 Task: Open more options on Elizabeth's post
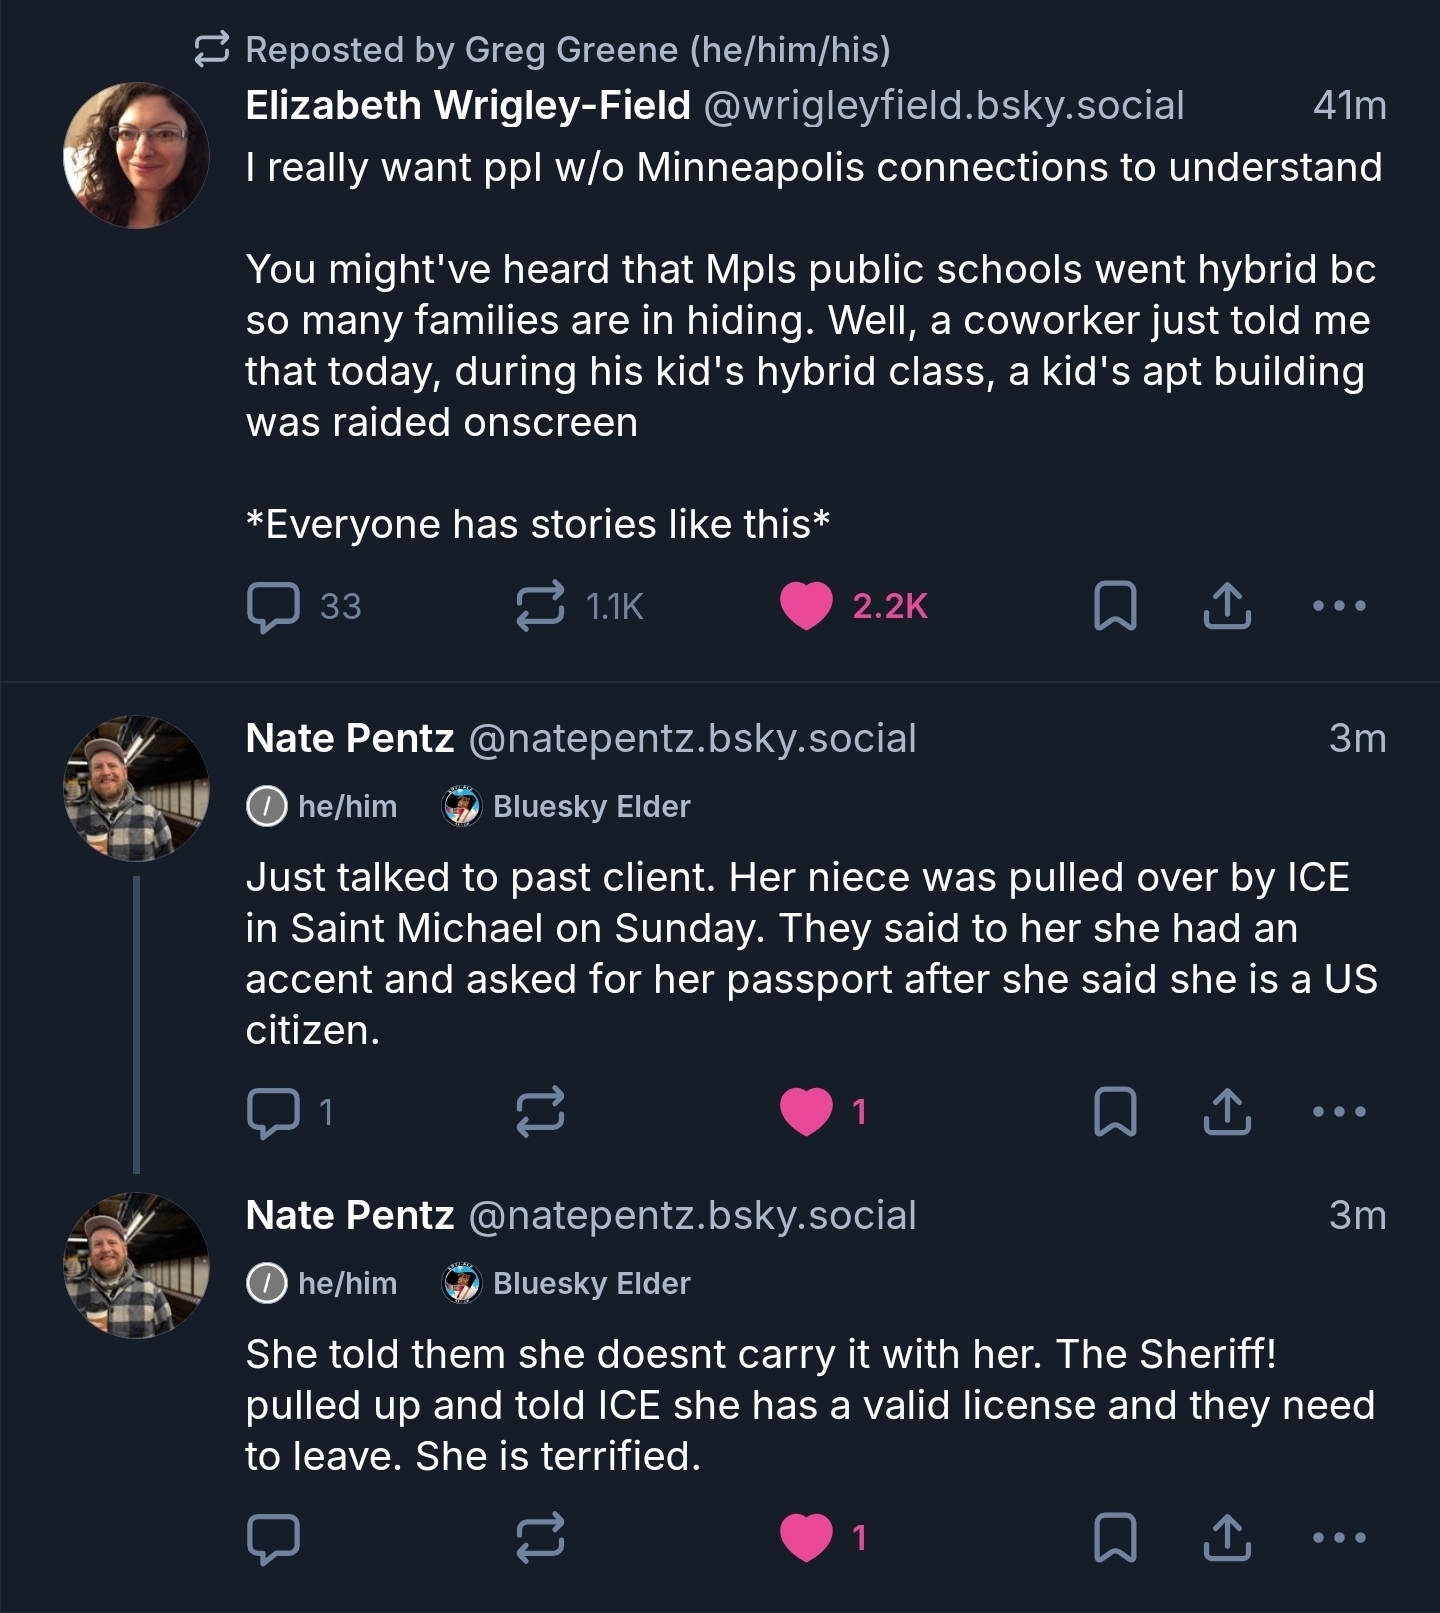click(1338, 606)
